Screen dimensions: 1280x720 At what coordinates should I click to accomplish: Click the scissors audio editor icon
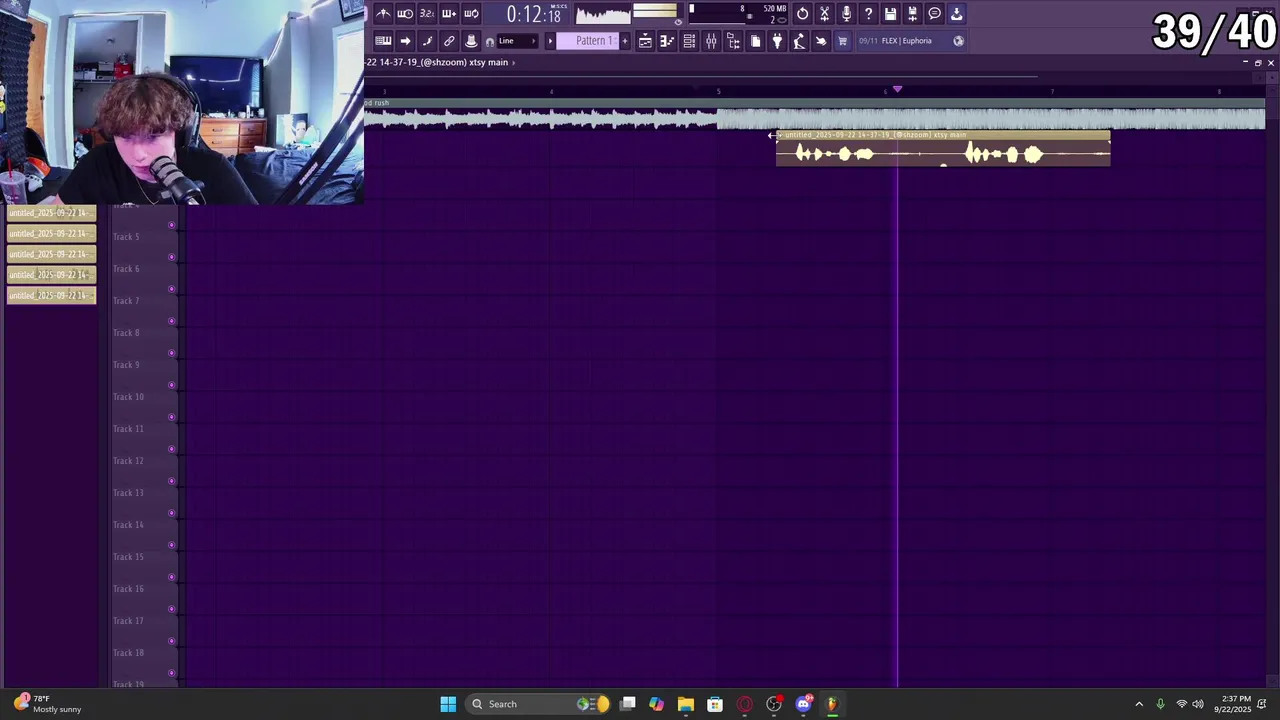[x=824, y=13]
